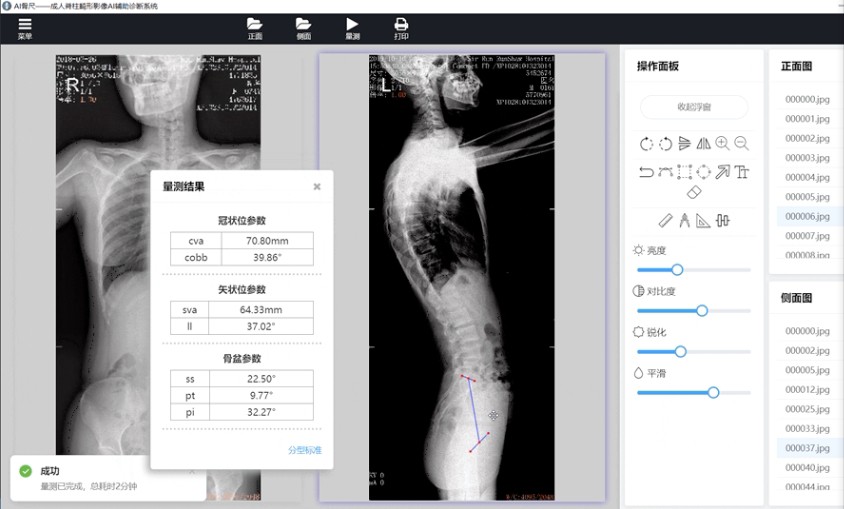Select the circle selection tool
The height and width of the screenshot is (509, 844).
click(704, 172)
